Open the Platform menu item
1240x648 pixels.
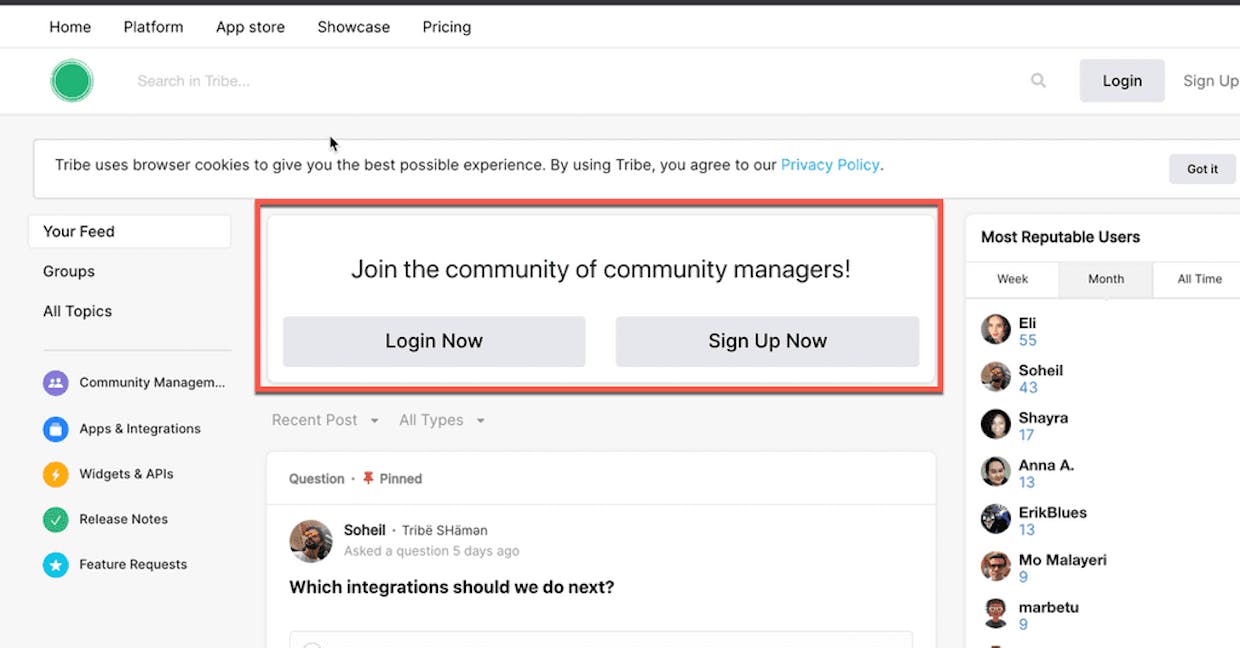[154, 27]
